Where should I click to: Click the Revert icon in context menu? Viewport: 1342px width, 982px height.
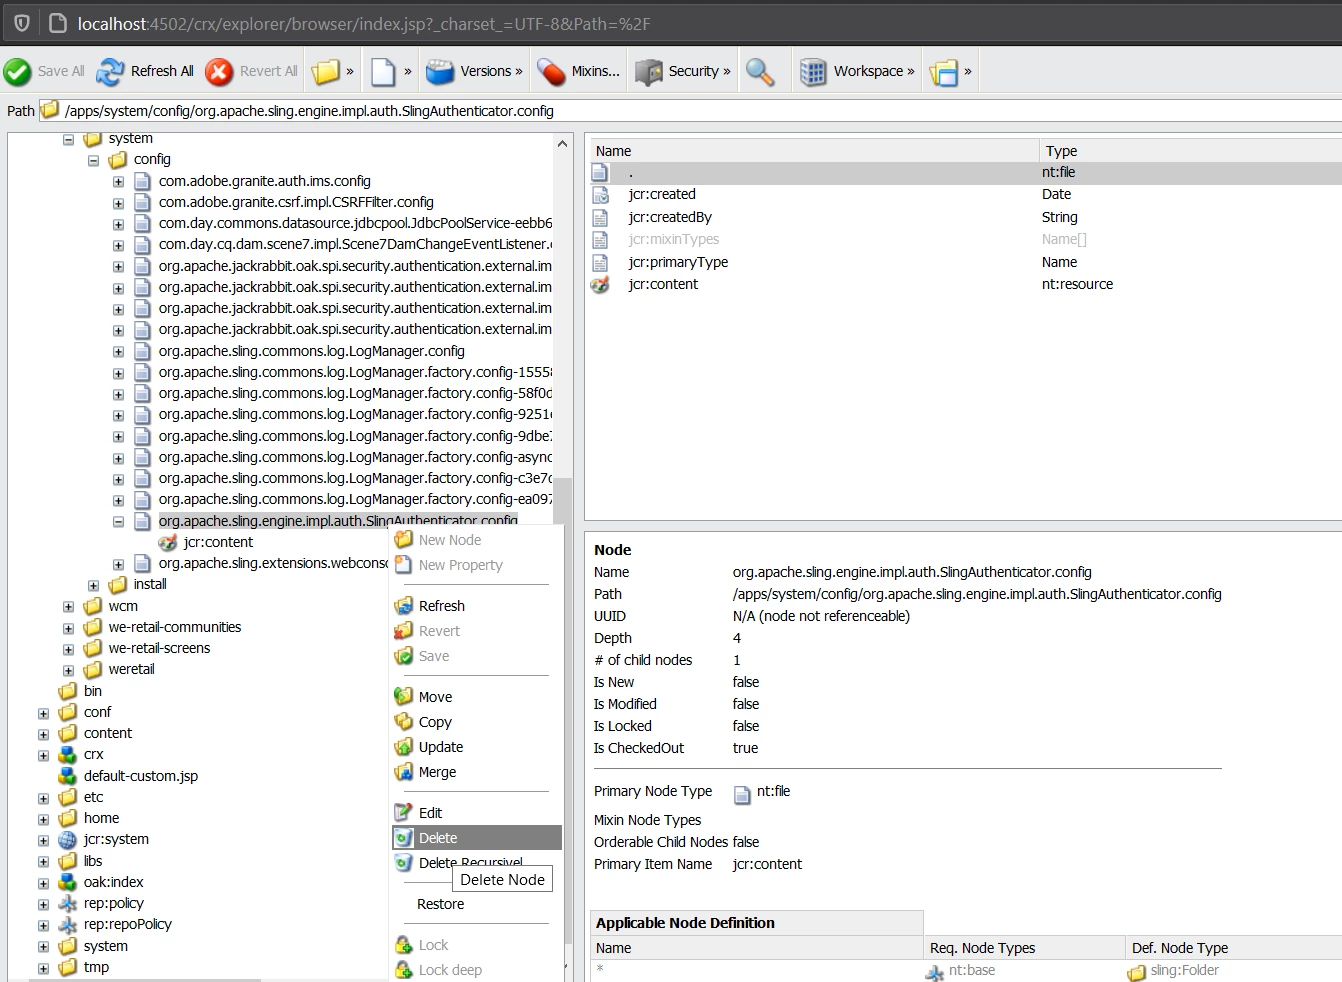pos(403,631)
